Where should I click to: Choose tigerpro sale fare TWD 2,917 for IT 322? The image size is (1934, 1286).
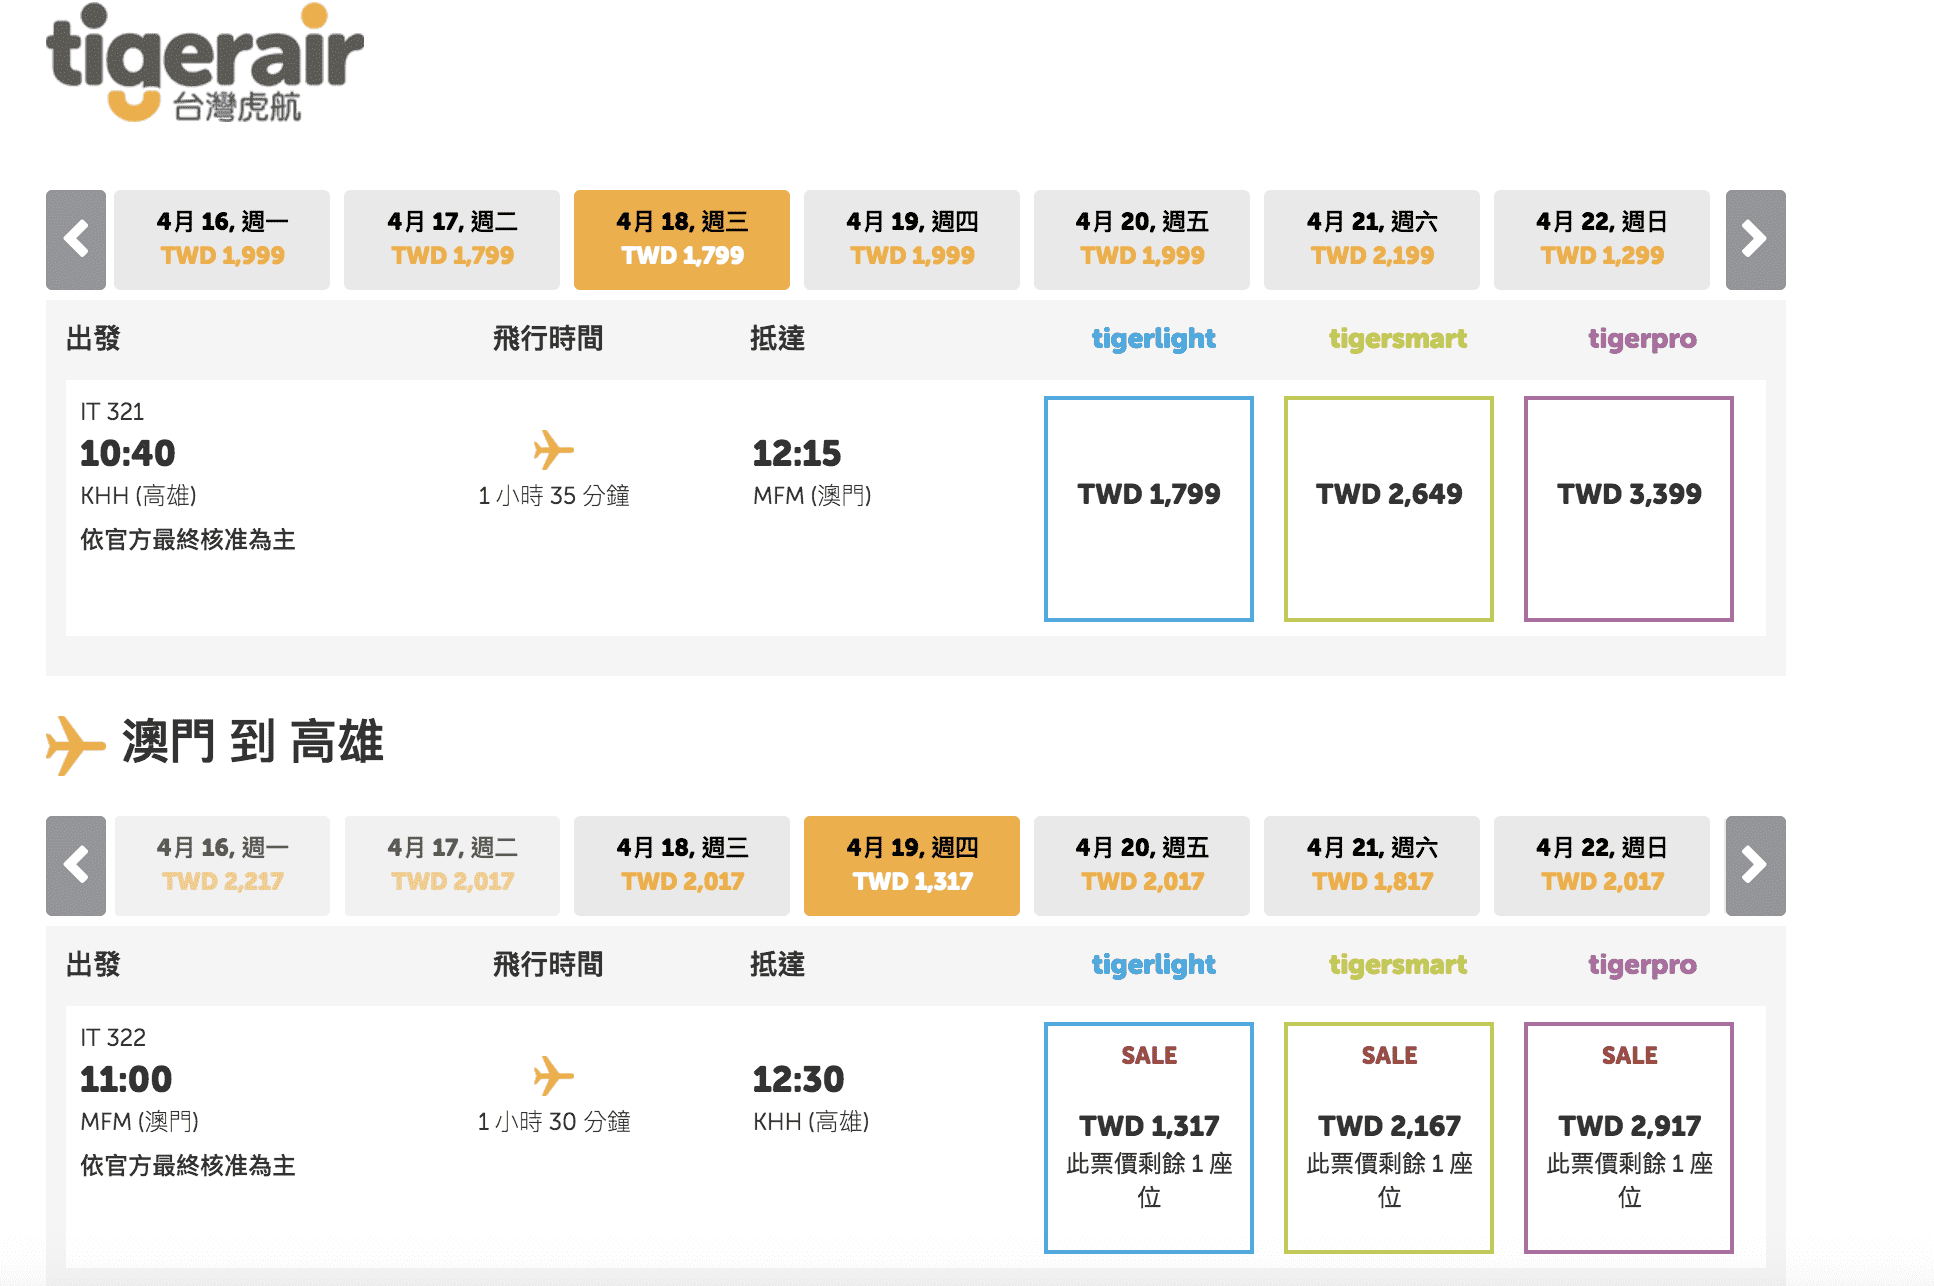(1629, 1138)
